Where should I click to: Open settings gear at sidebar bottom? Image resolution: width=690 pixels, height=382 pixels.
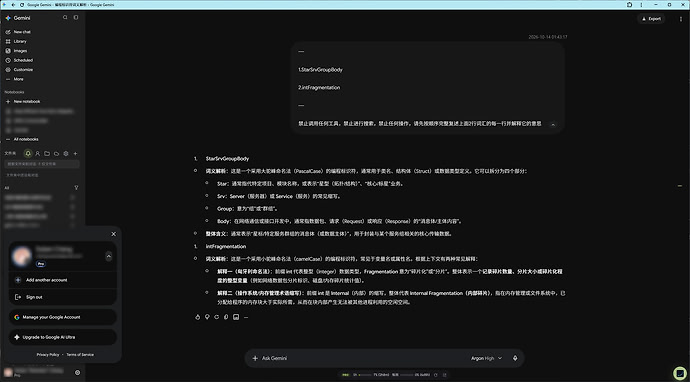pyautogui.click(x=77, y=373)
